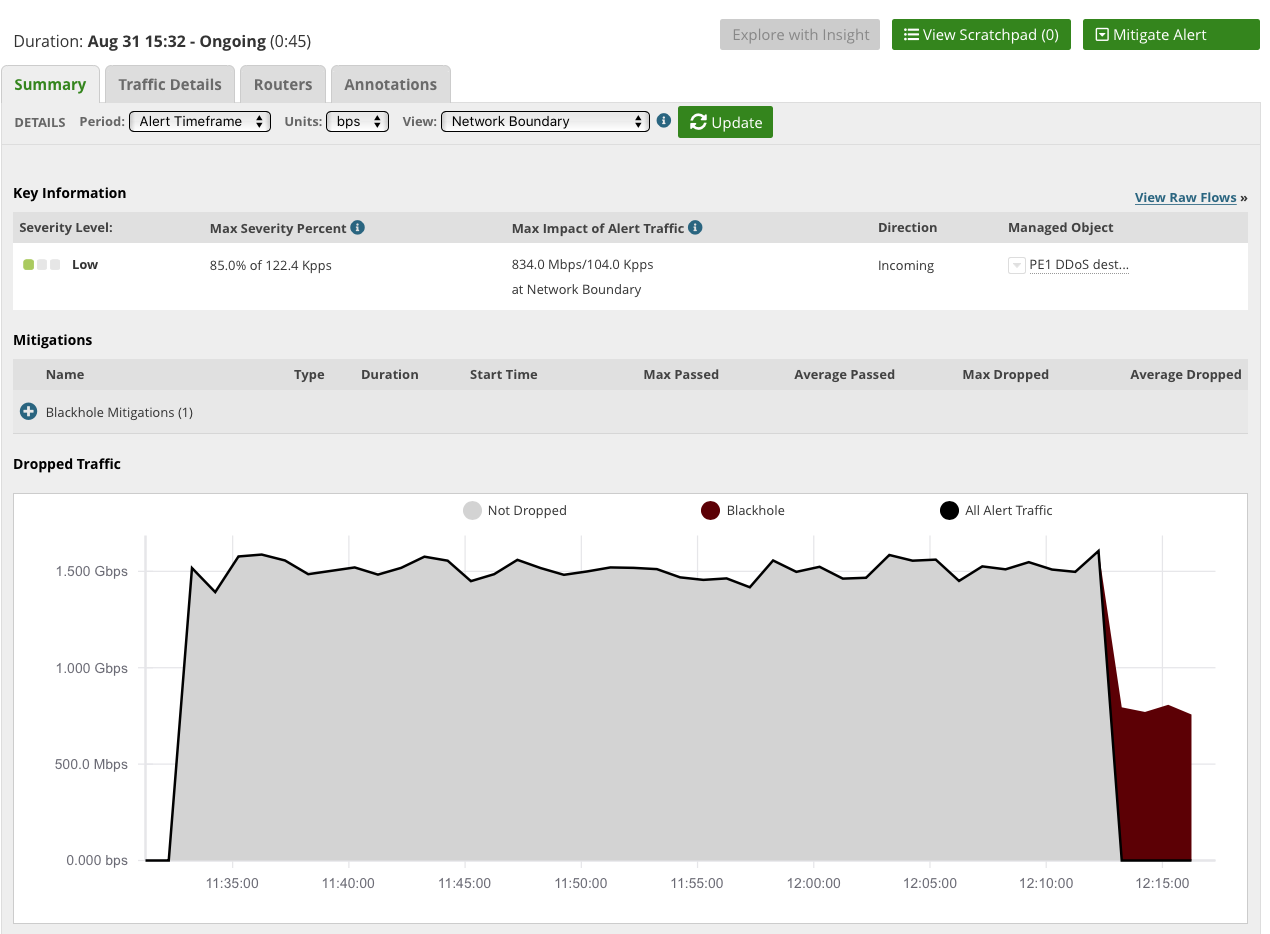Click info icon next to View dropdown
This screenshot has width=1270, height=934.
663,121
